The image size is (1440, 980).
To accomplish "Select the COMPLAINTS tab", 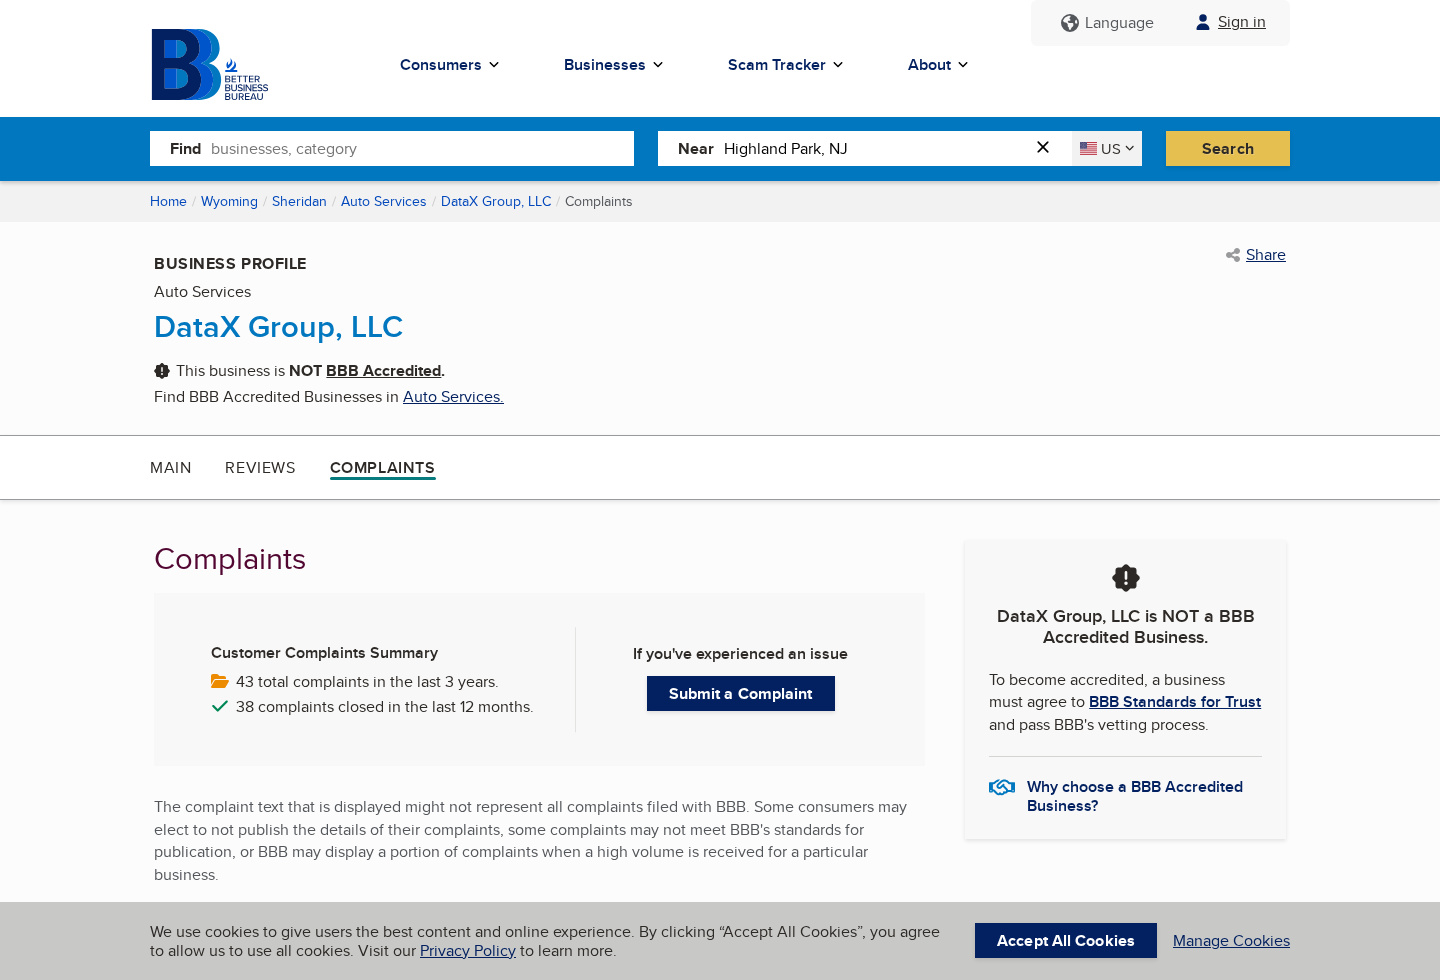I will click(x=382, y=468).
